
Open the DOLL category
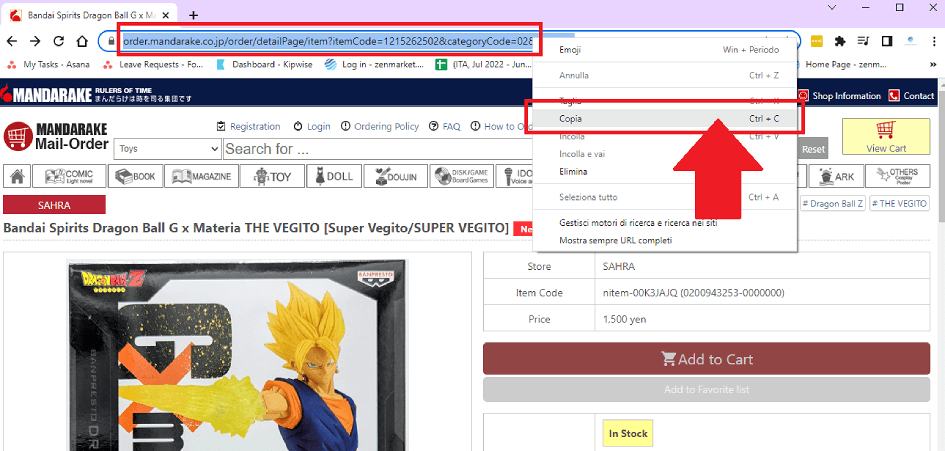(x=334, y=176)
